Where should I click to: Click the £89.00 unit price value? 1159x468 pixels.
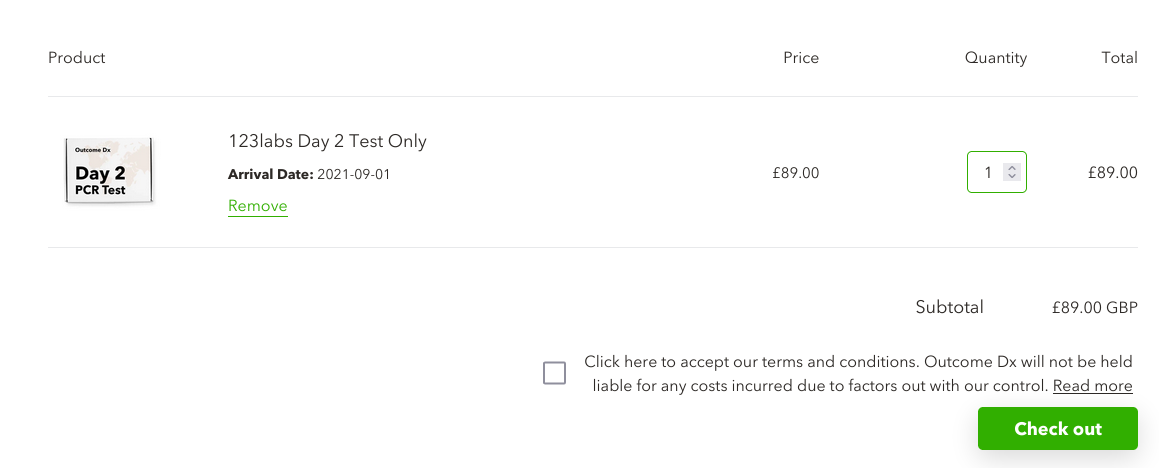[795, 173]
